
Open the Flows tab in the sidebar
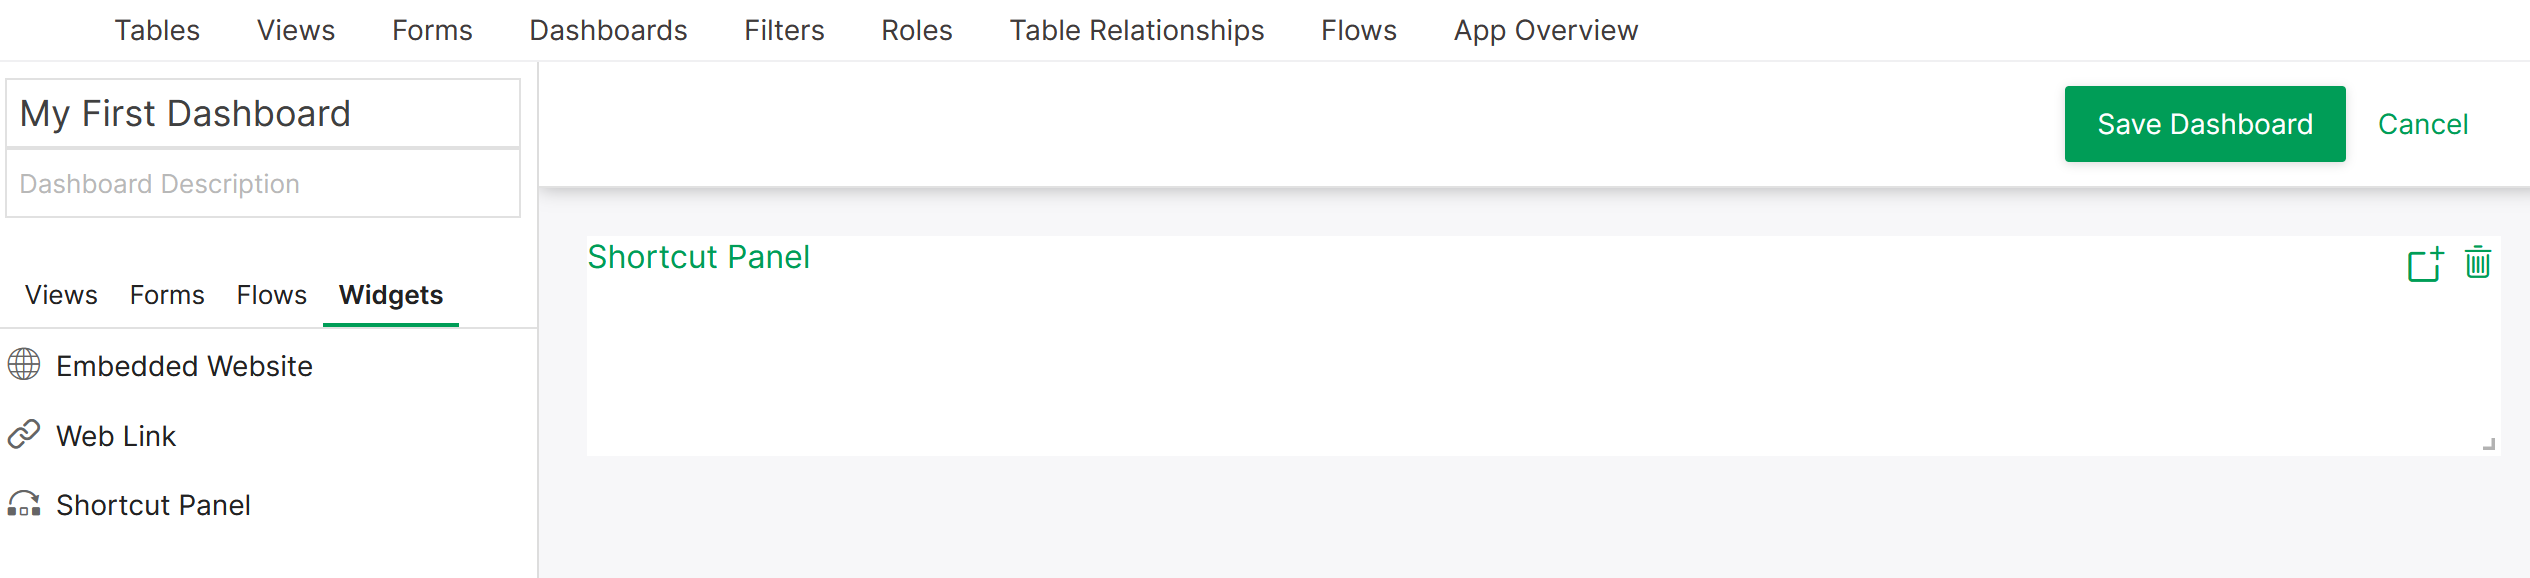pos(270,294)
